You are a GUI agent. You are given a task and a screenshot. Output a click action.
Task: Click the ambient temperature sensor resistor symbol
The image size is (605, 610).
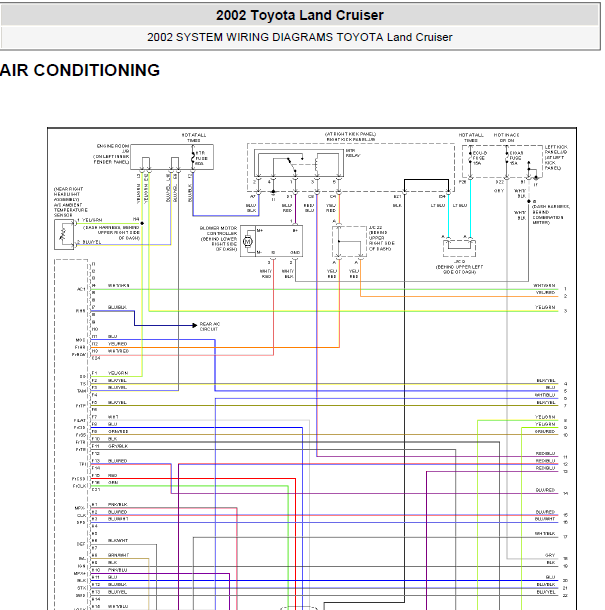coord(63,234)
